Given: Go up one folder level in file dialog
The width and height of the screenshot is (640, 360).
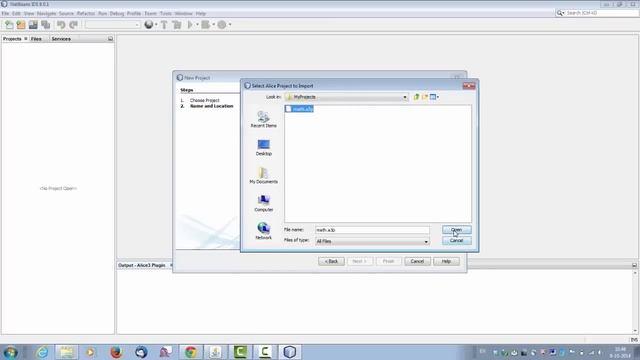Looking at the screenshot, I should pos(416,97).
